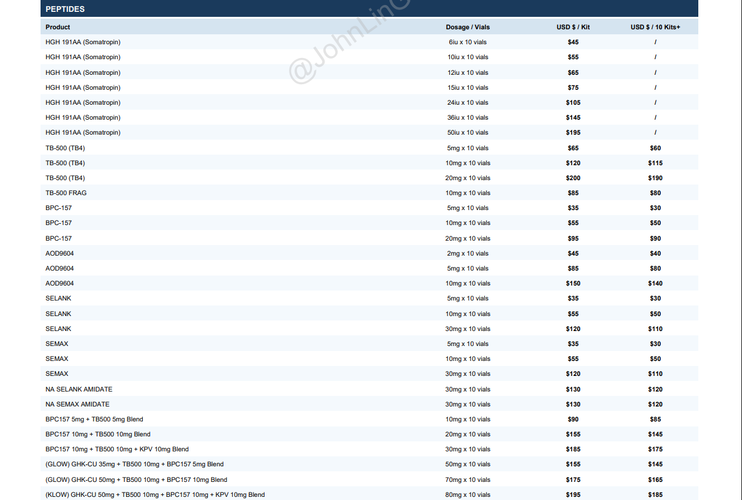Click the $190 10 Kits+ price
This screenshot has height=500, width=742.
pos(655,178)
